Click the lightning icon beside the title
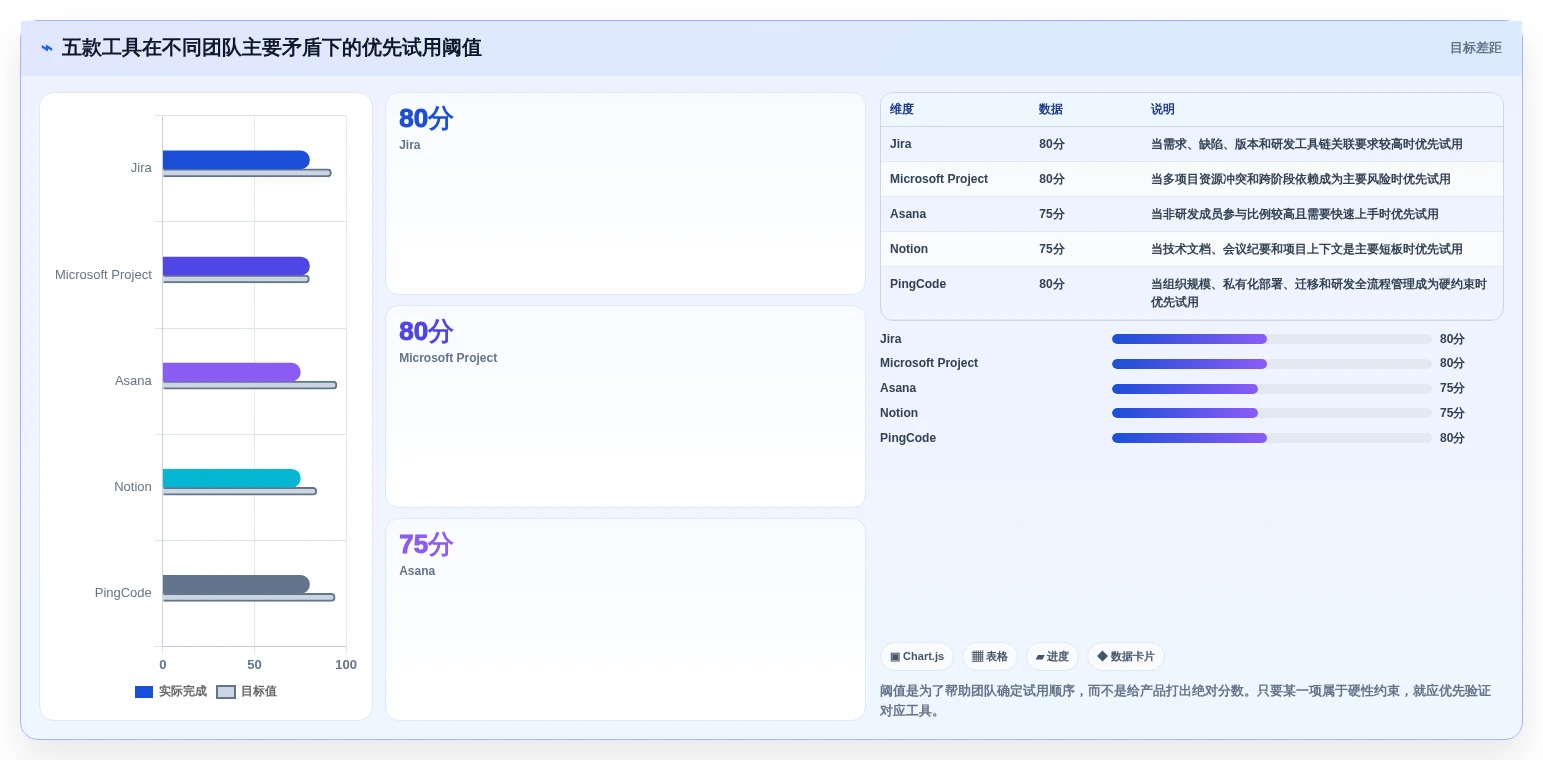1543x760 pixels. [47, 48]
